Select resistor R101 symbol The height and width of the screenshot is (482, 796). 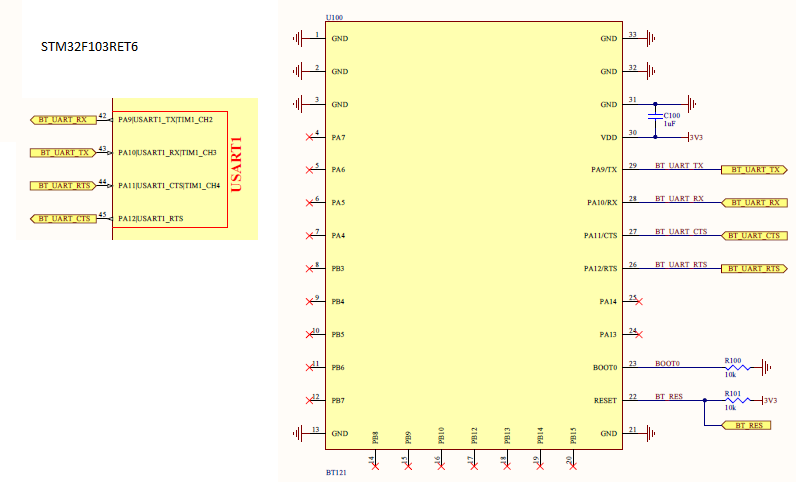(737, 401)
